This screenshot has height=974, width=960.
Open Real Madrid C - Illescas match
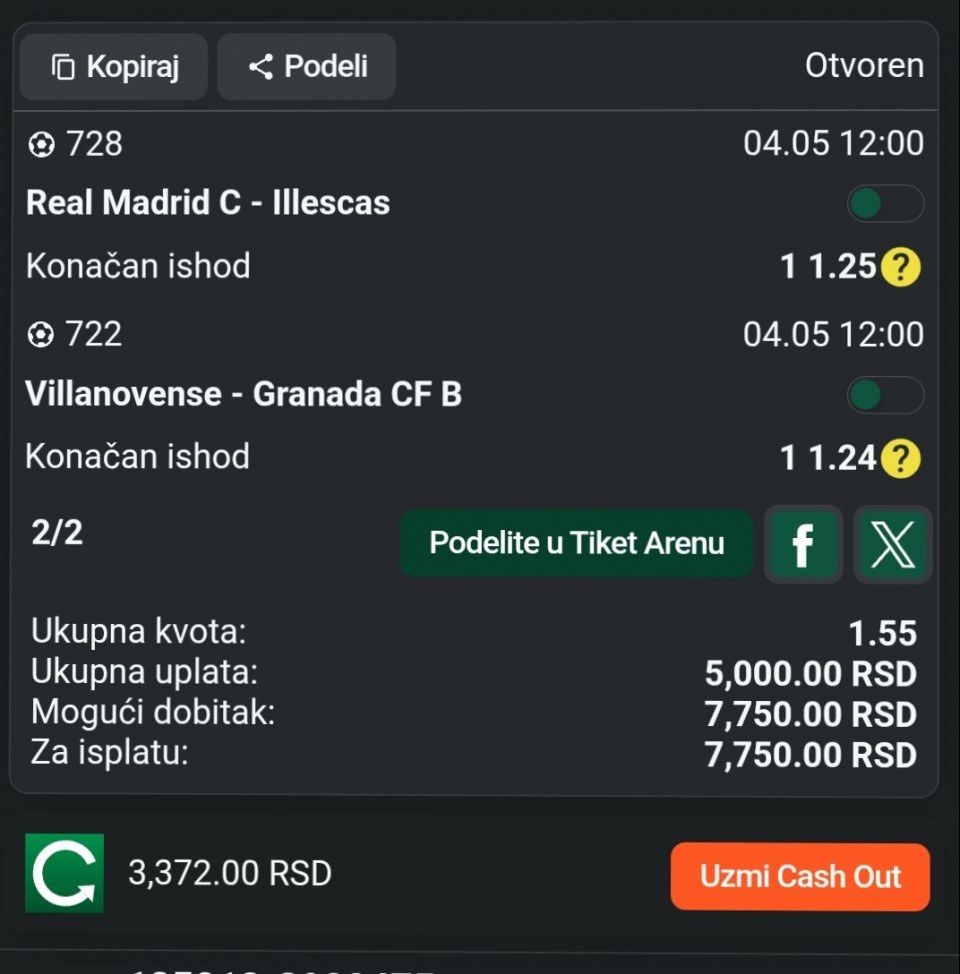(x=208, y=203)
